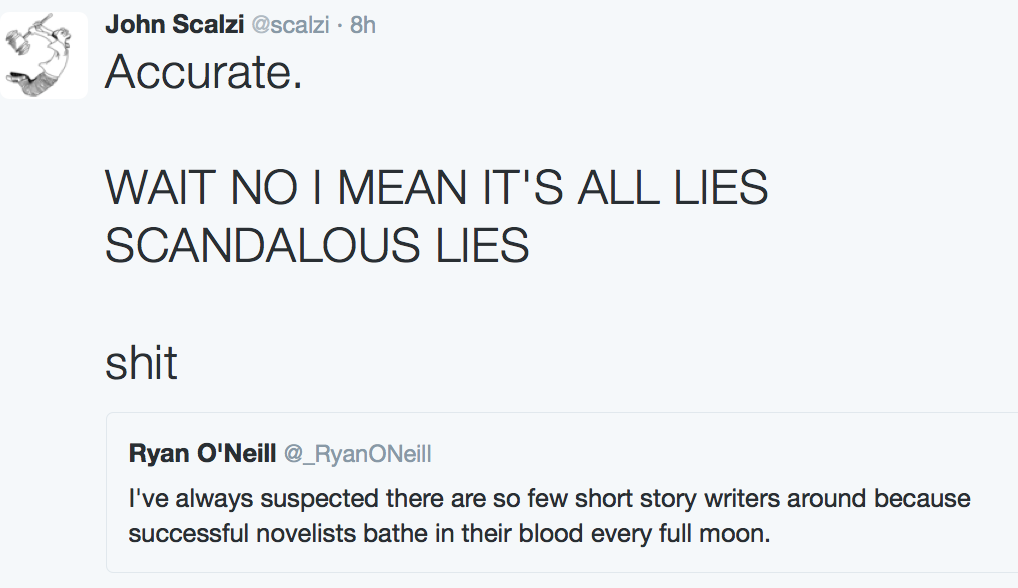
Task: Click the quoted line starting "I've always suspected"
Action: point(549,498)
